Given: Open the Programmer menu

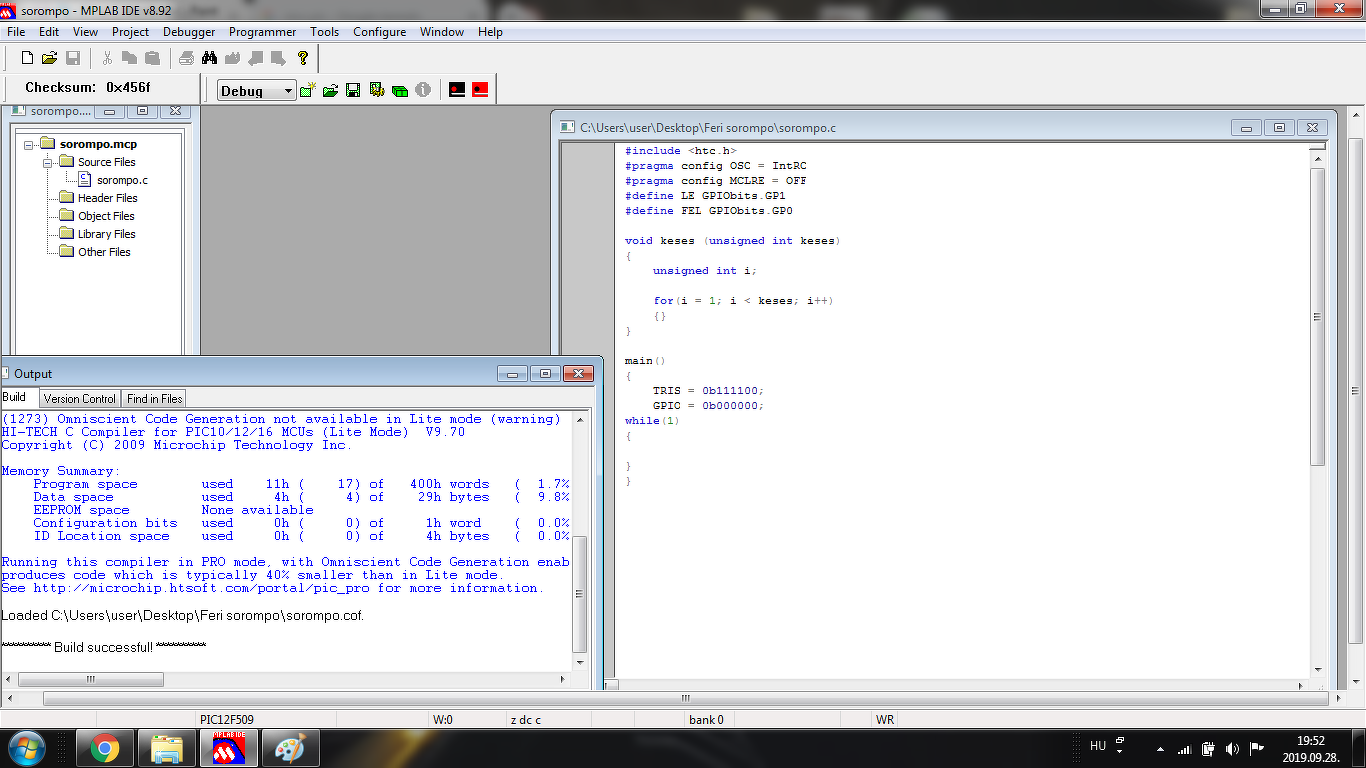Looking at the screenshot, I should (262, 32).
